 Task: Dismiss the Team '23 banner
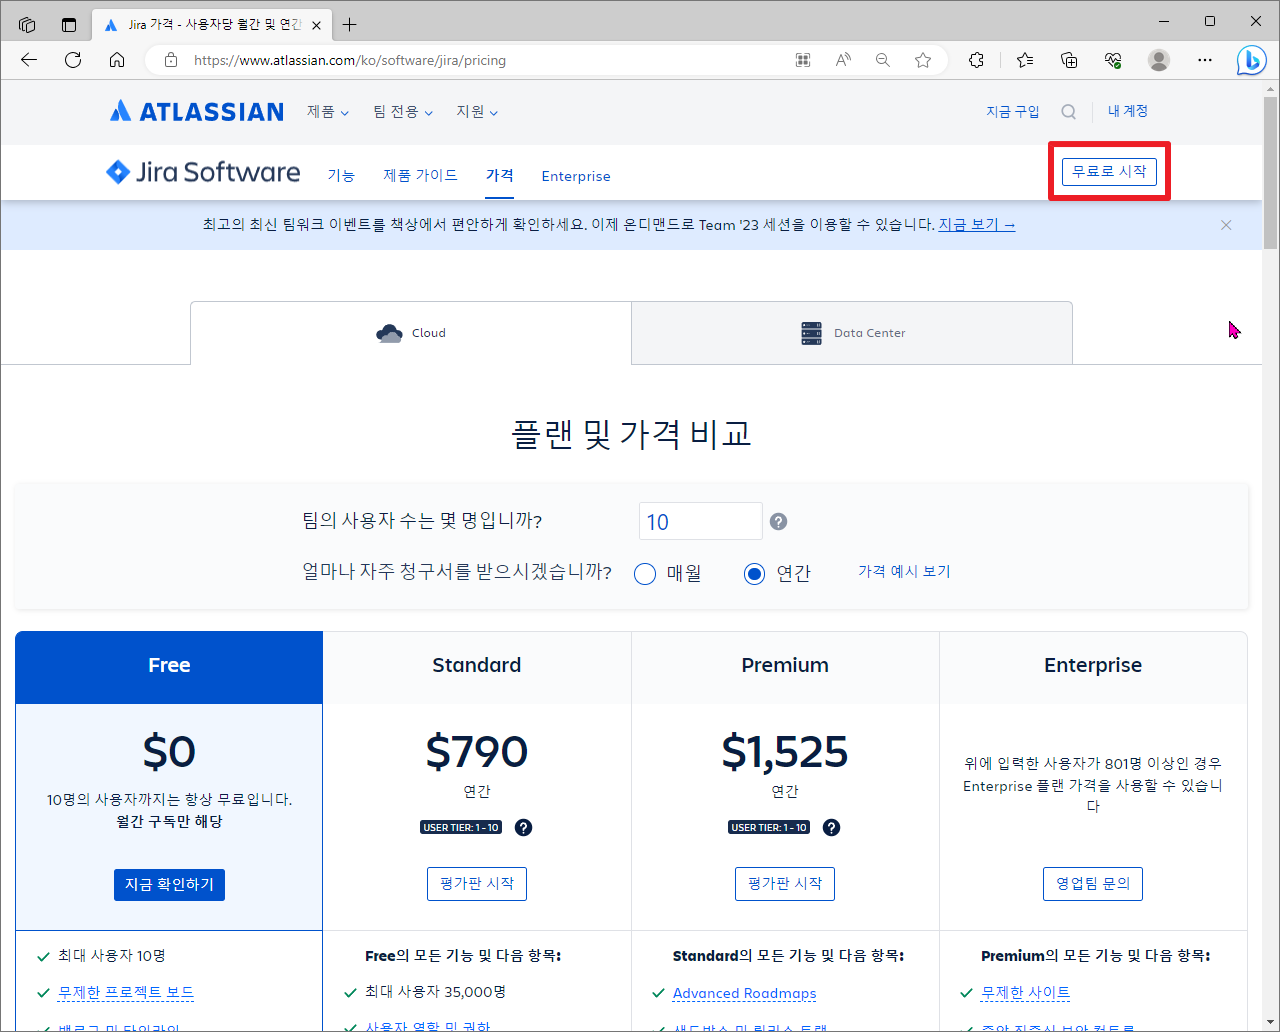pyautogui.click(x=1226, y=225)
